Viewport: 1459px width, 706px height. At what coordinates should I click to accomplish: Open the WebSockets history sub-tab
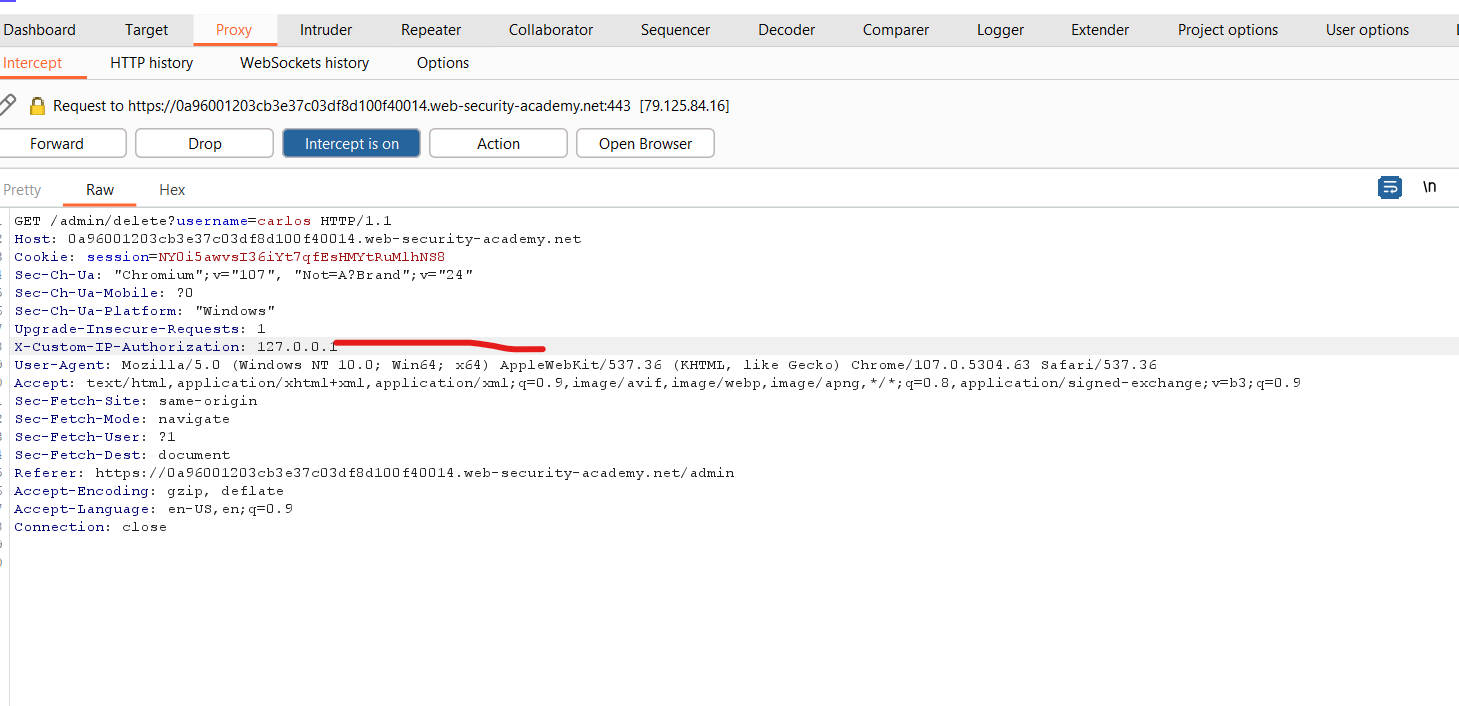click(304, 63)
